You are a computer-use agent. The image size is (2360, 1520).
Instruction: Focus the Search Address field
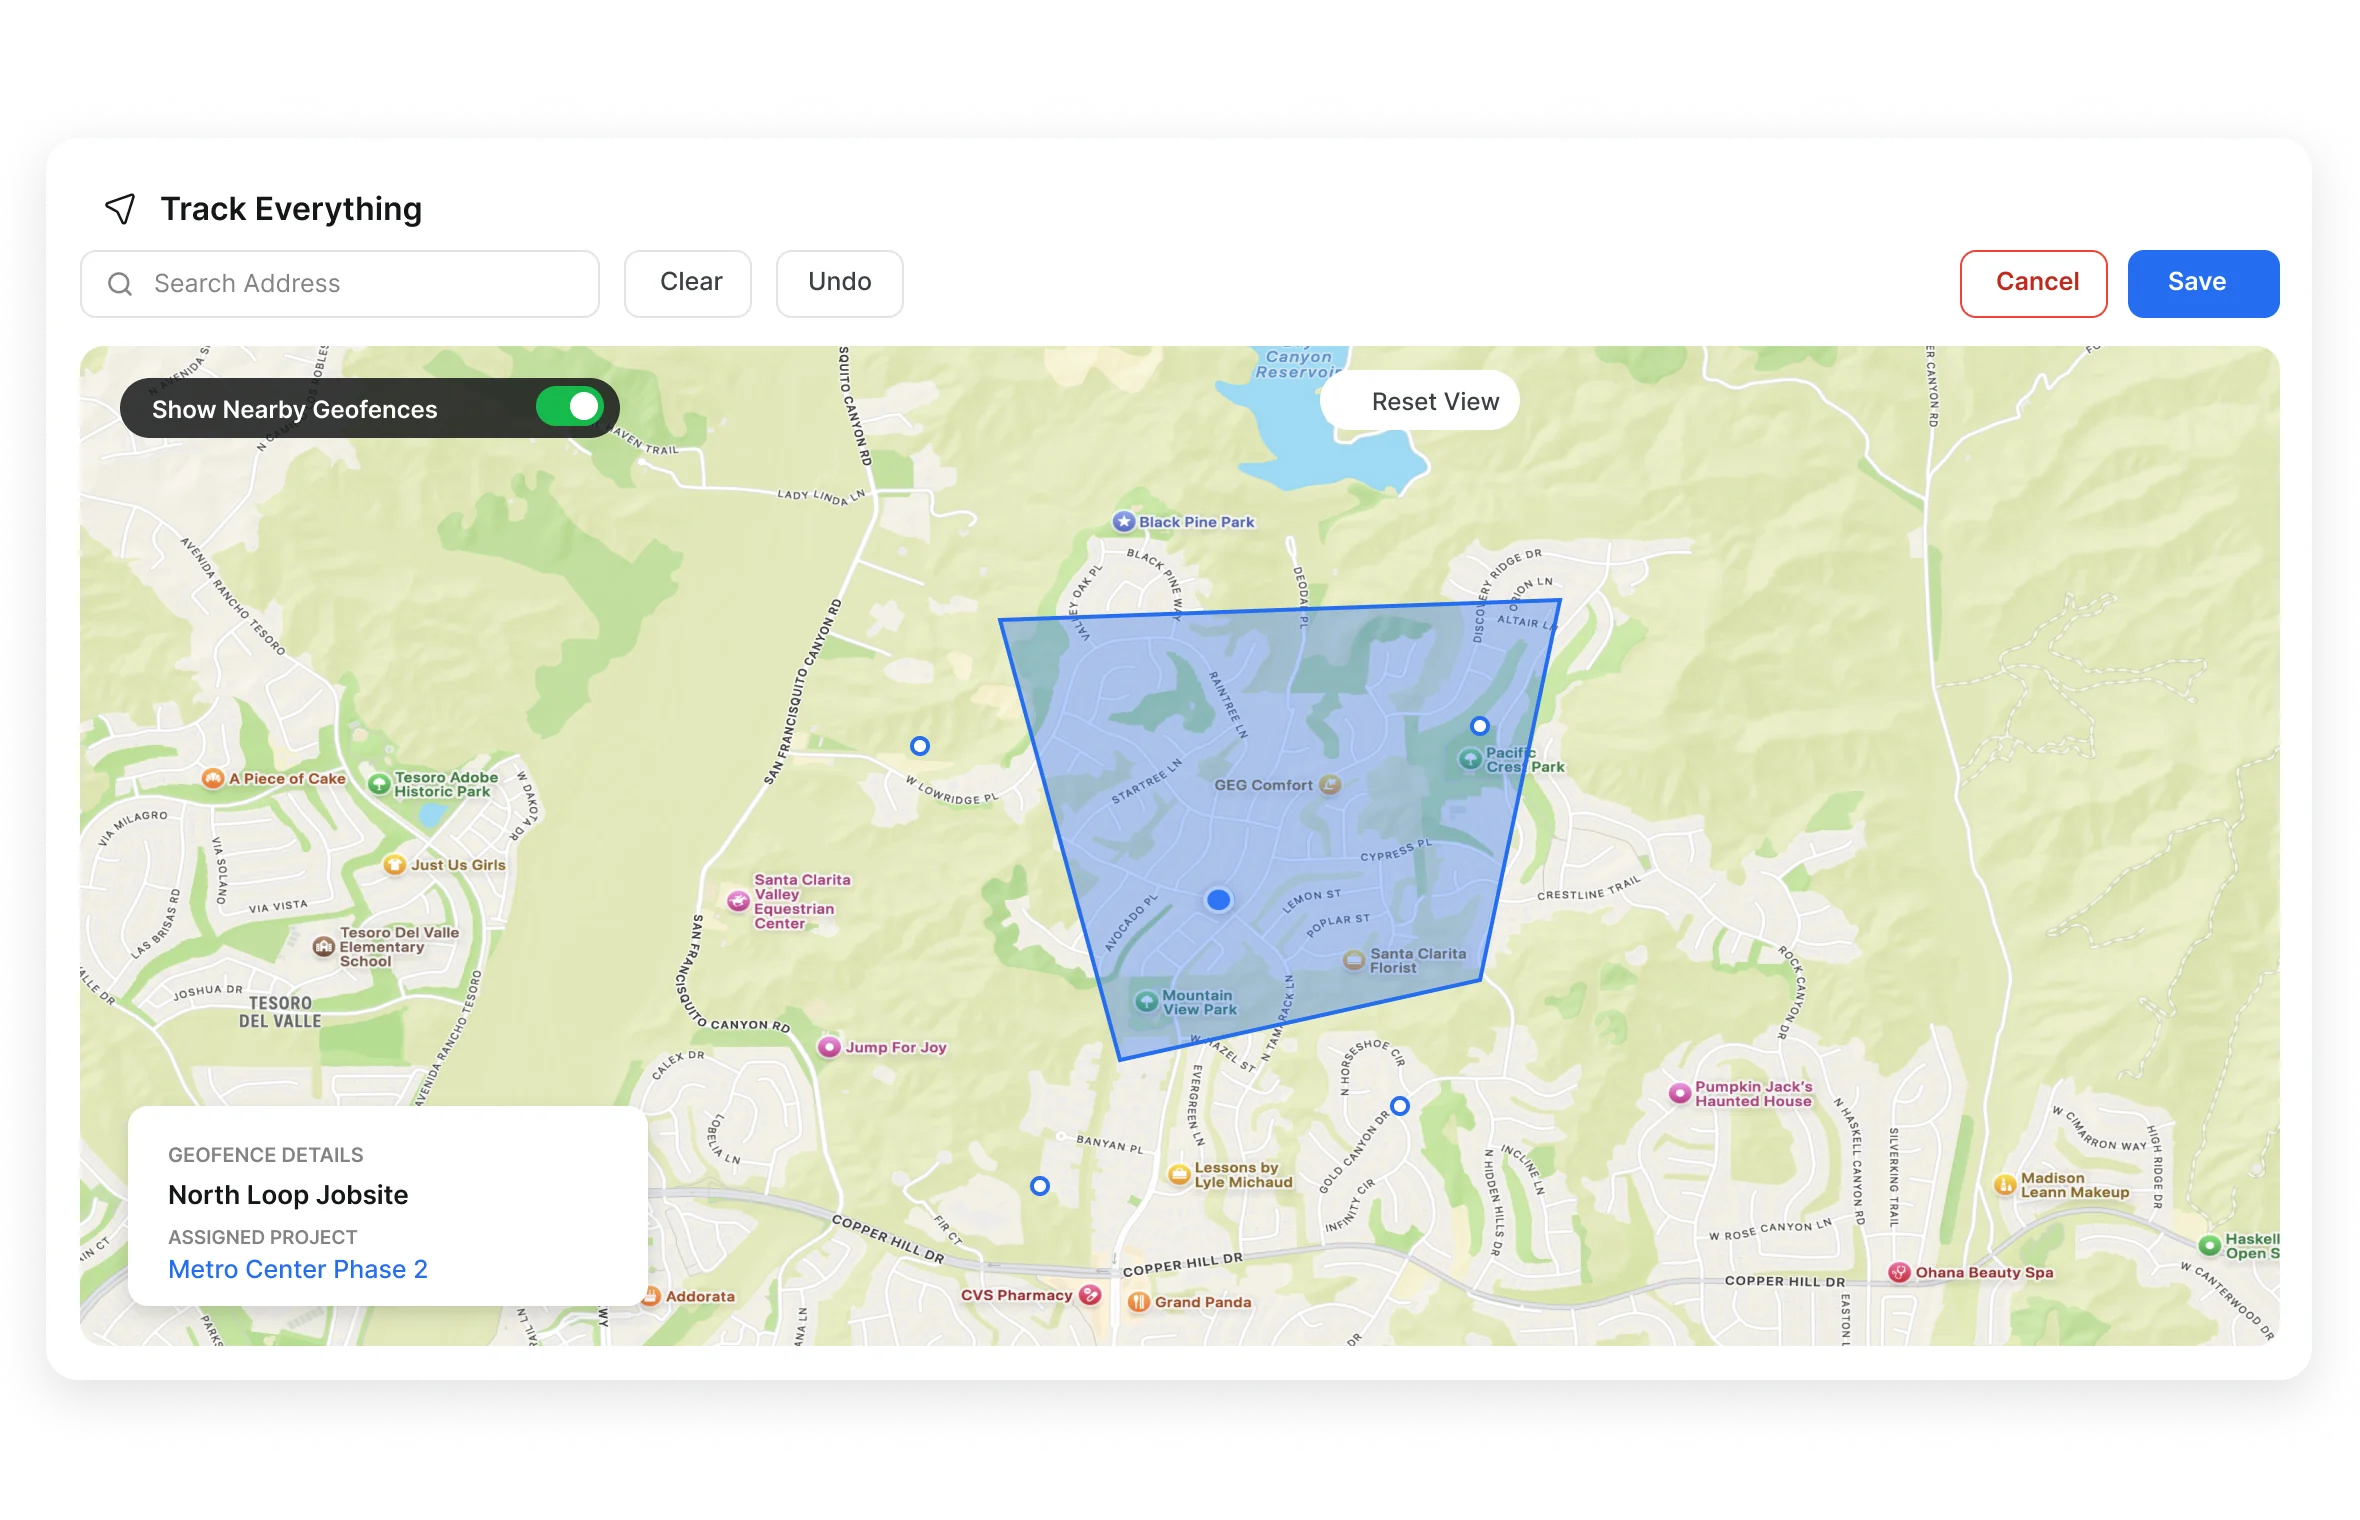340,284
